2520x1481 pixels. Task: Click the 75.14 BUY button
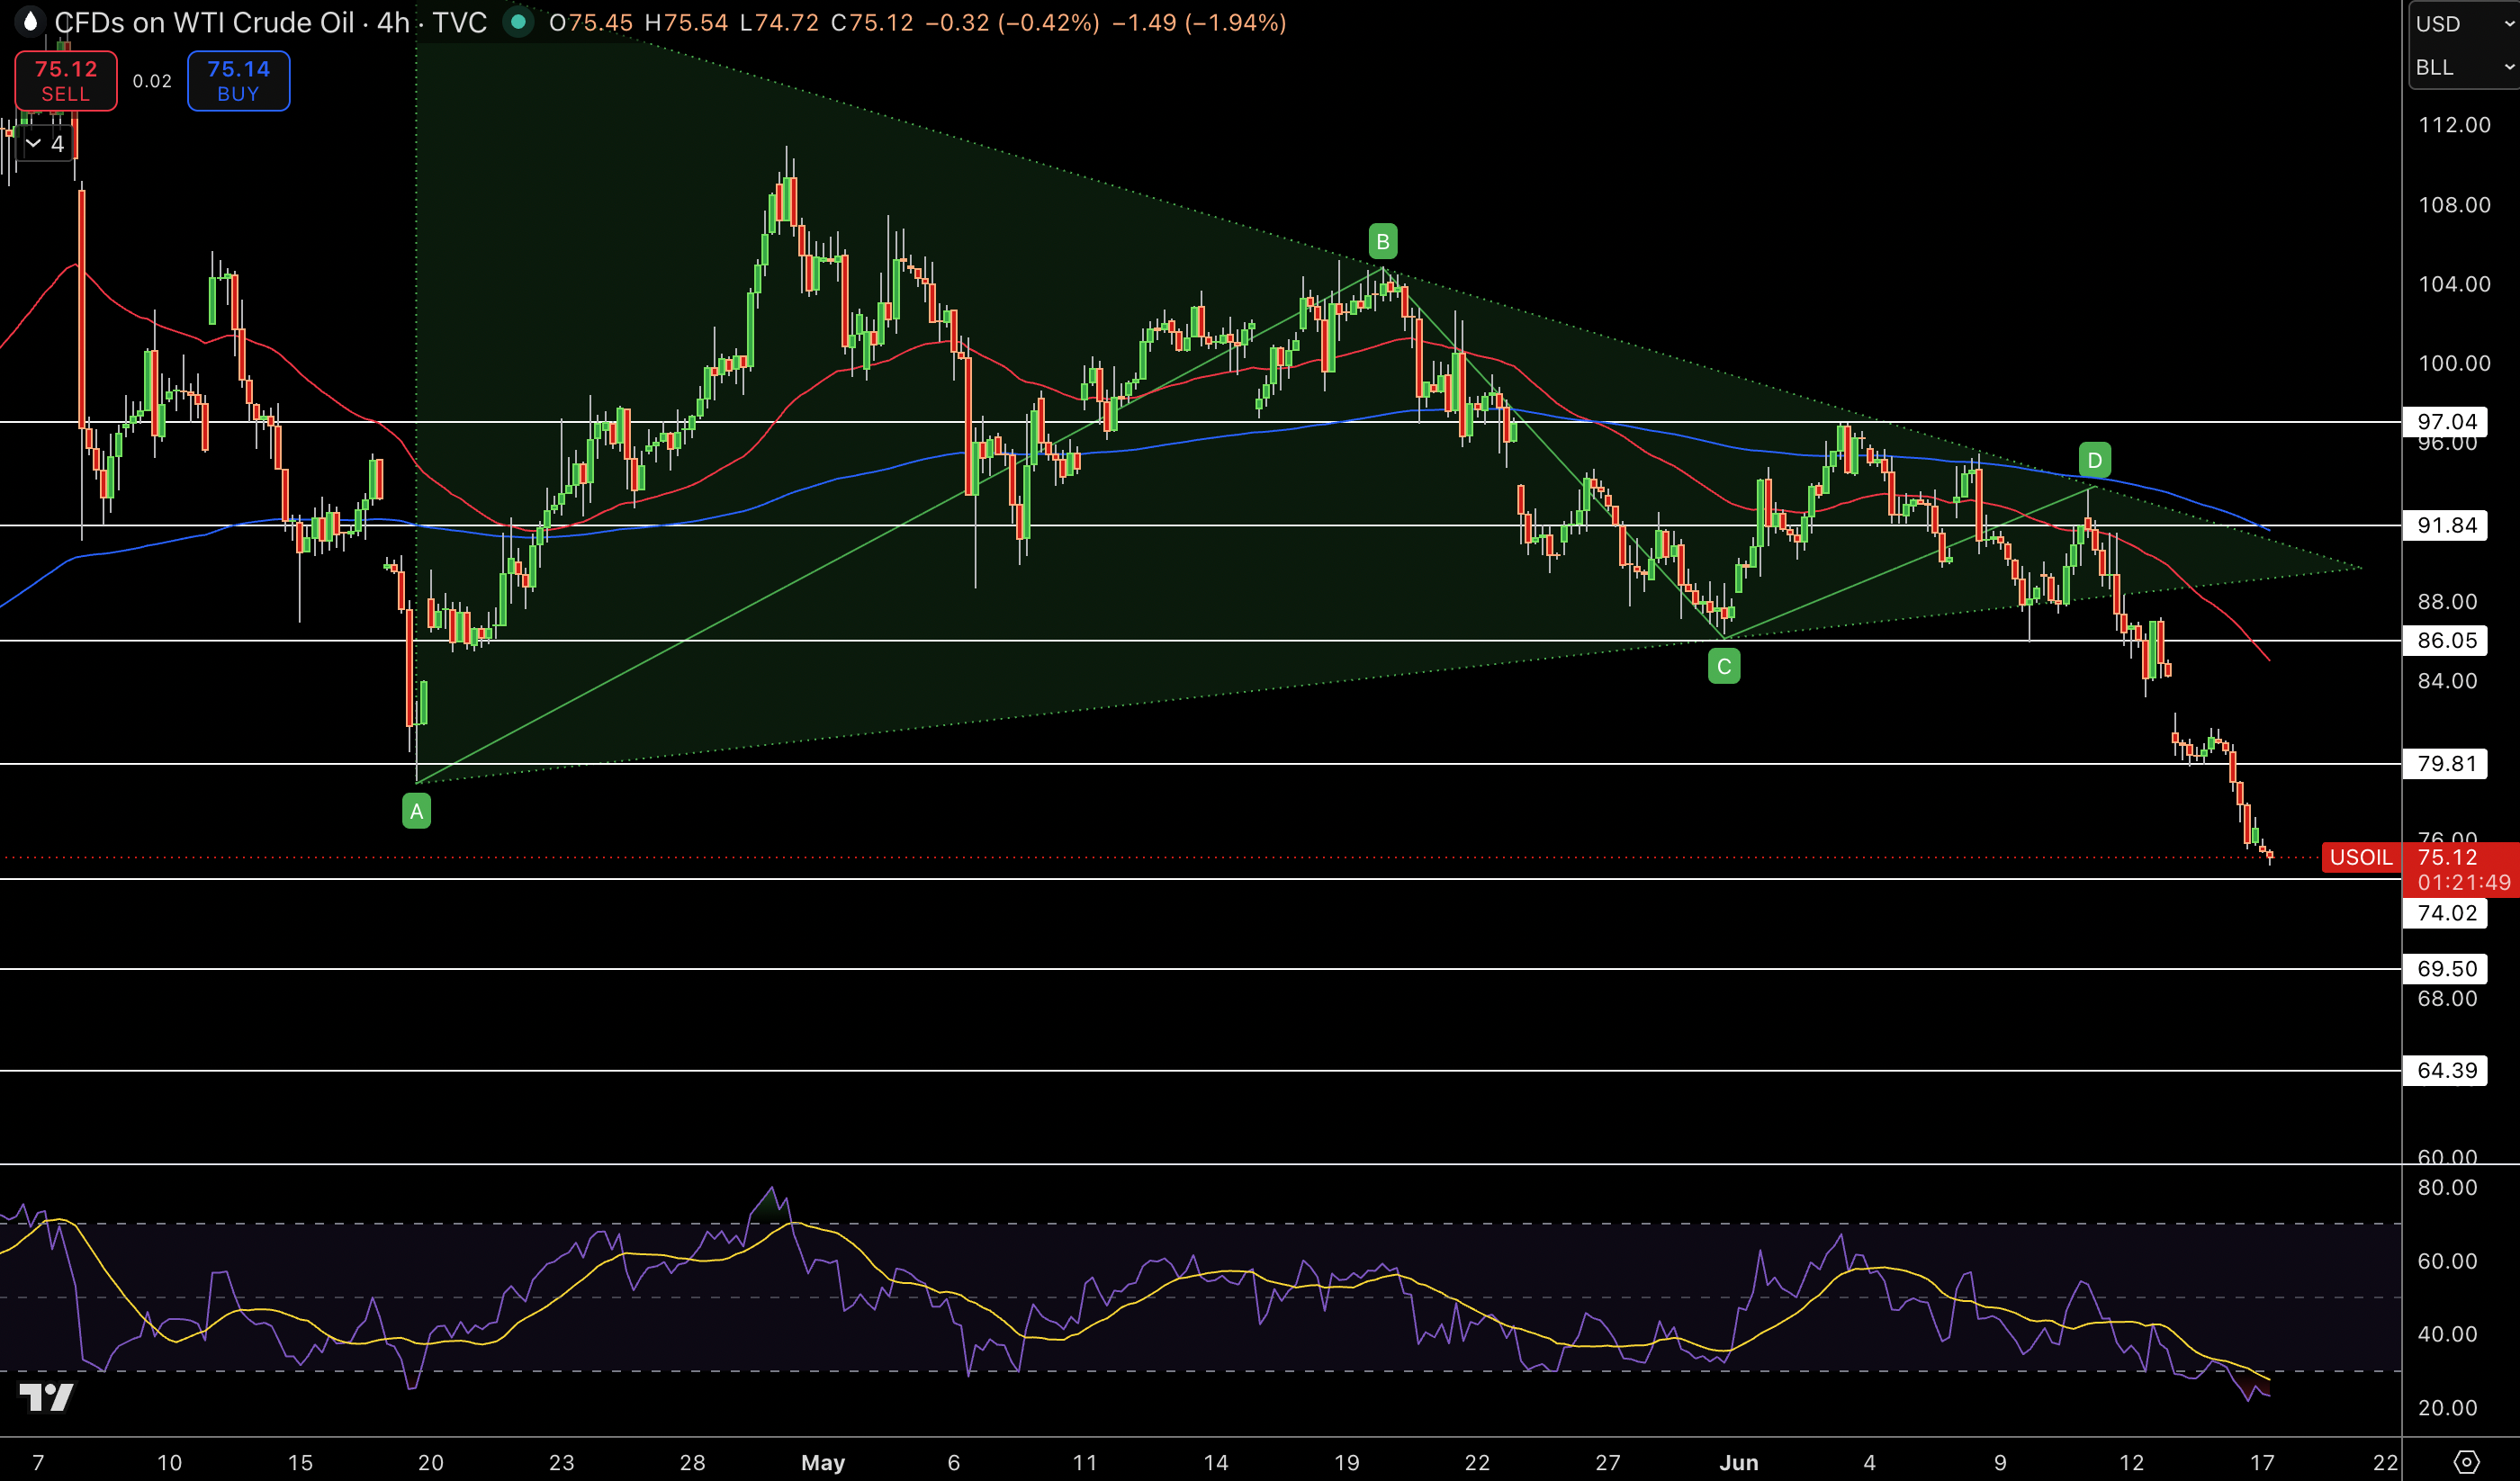click(238, 81)
